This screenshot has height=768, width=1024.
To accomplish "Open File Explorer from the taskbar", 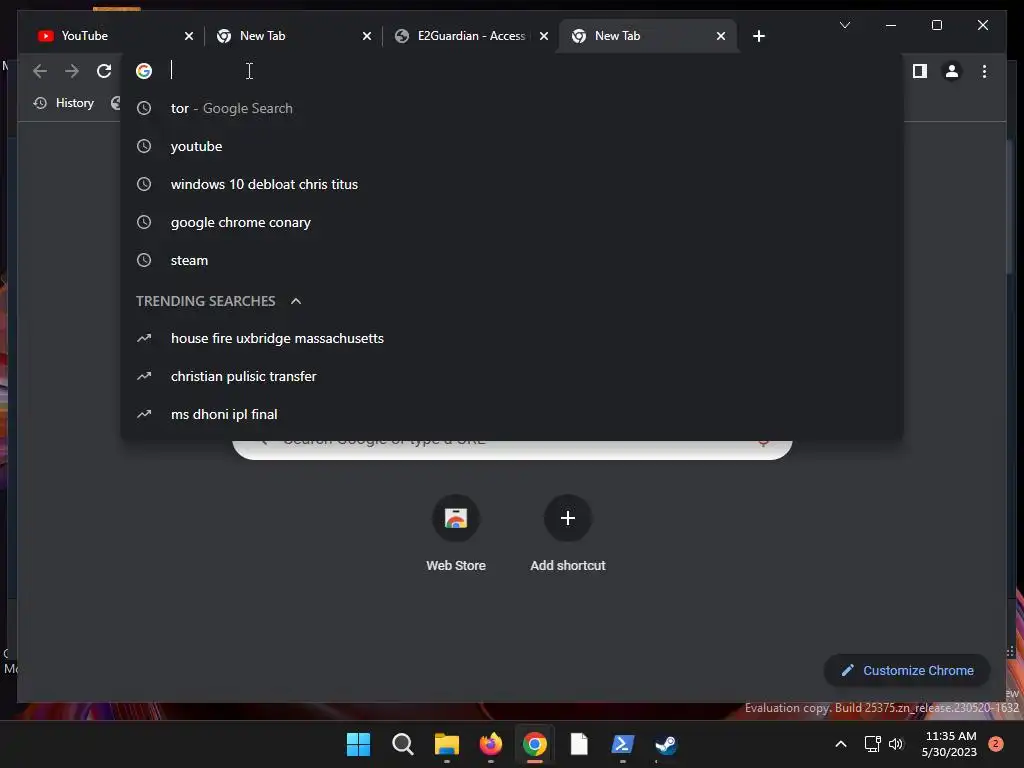I will tap(447, 744).
